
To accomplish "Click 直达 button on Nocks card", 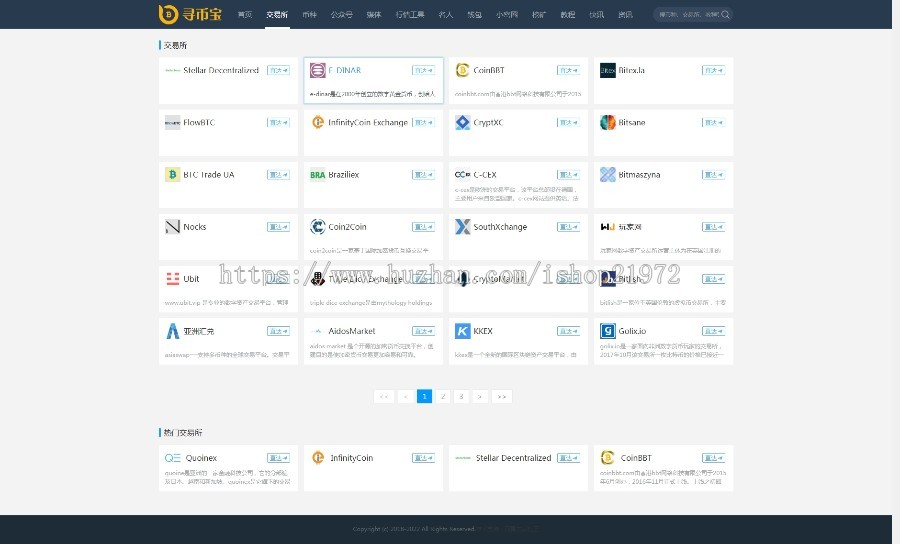I will [278, 227].
